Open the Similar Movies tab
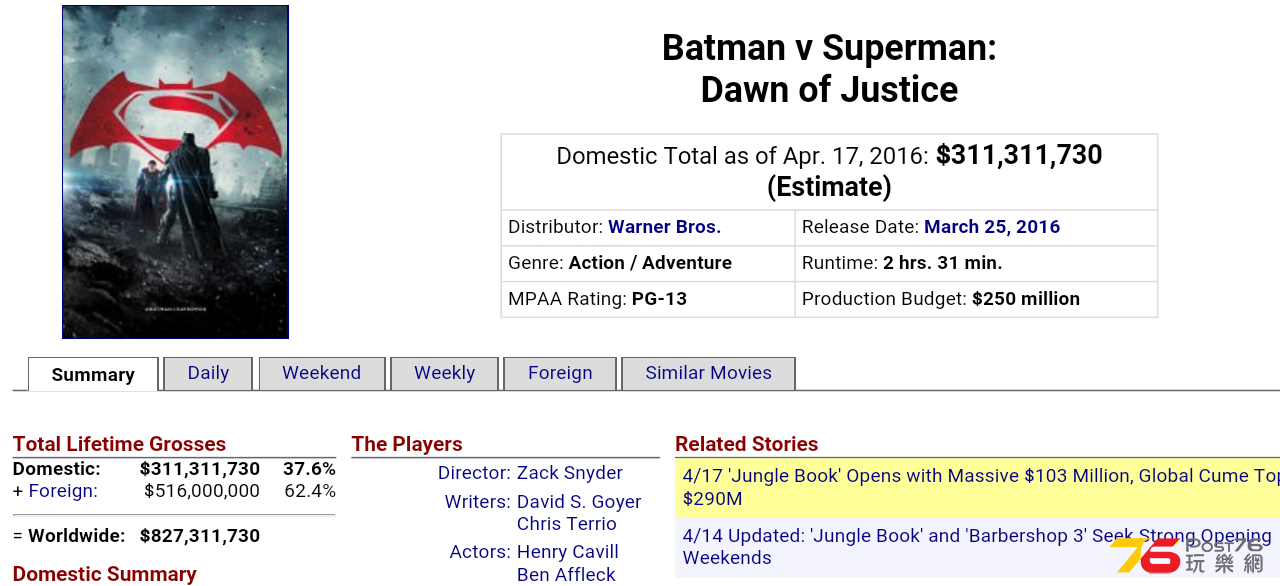1280x586 pixels. tap(708, 373)
